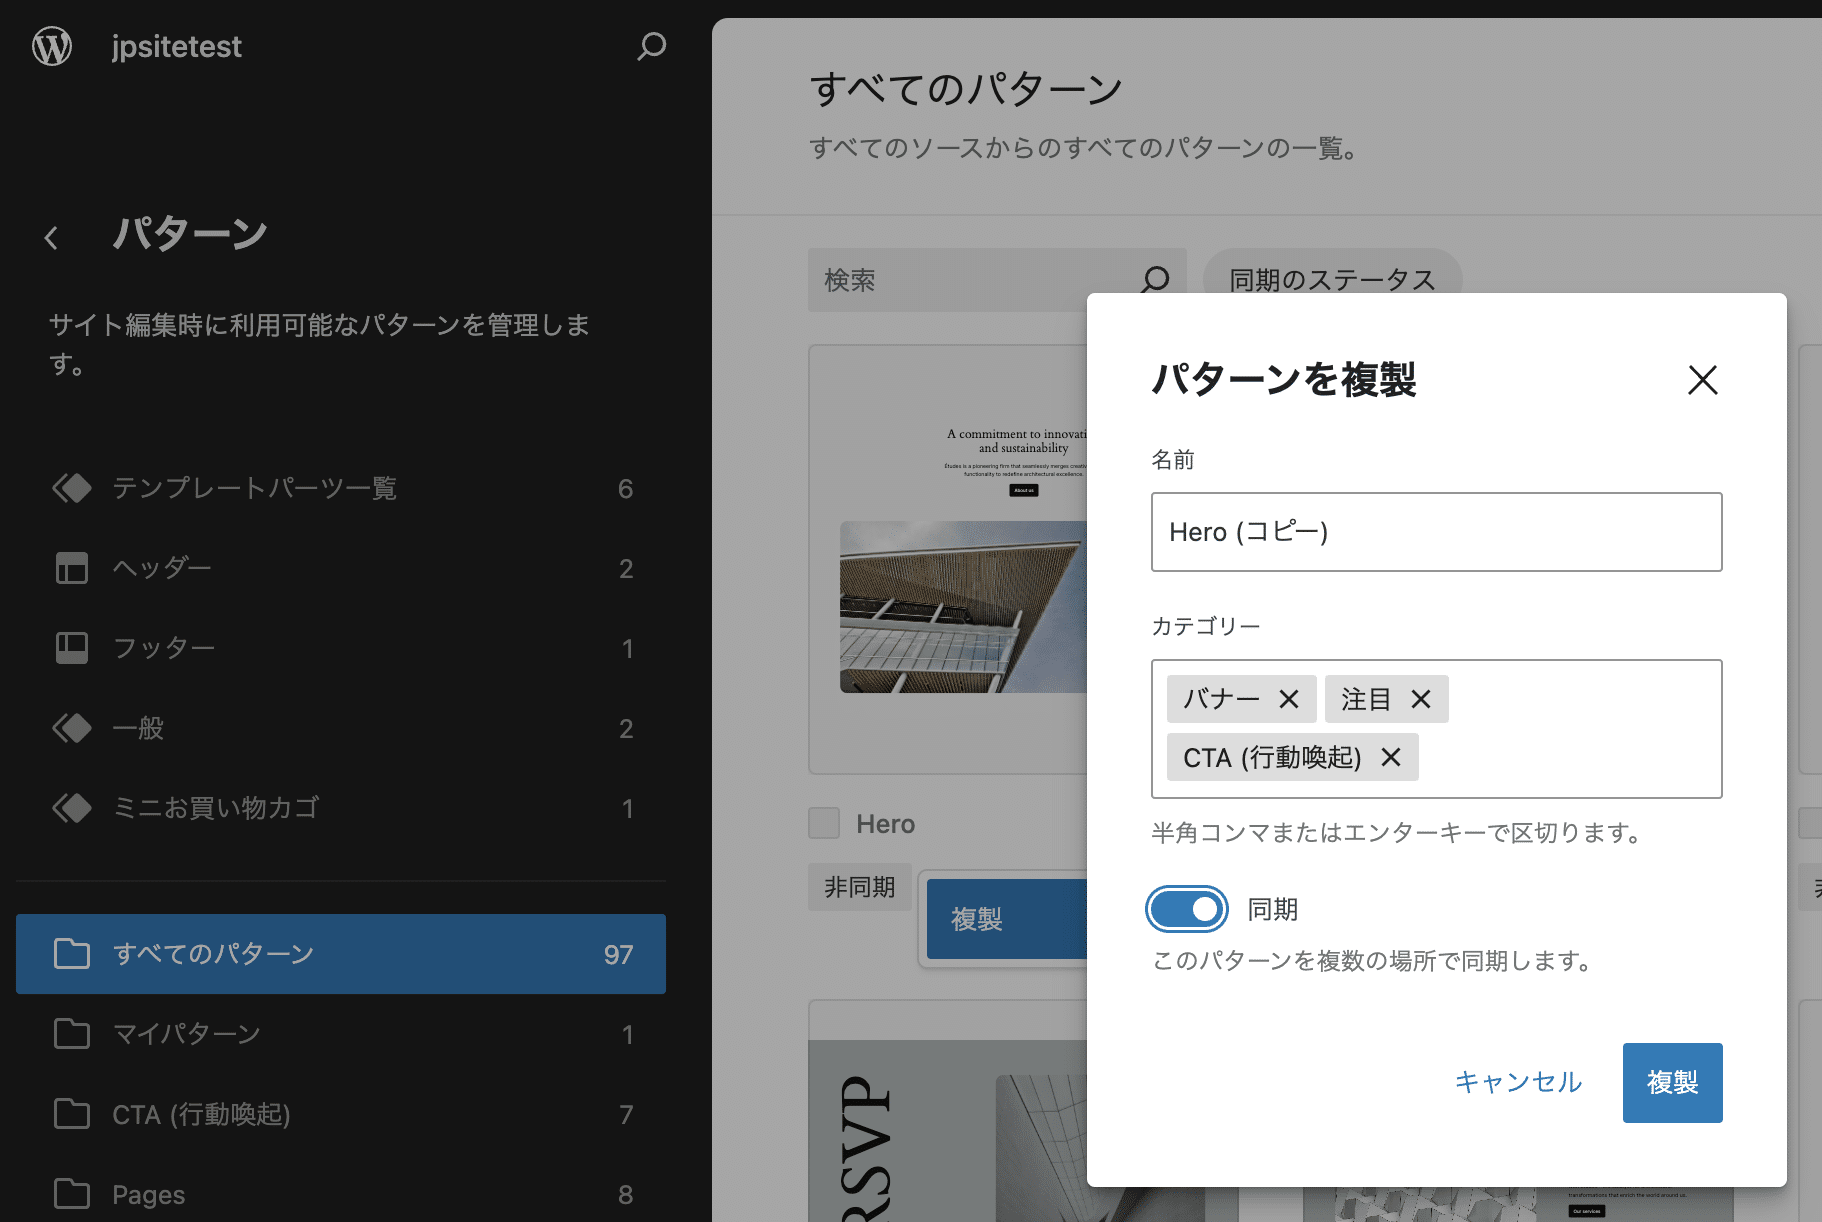The width and height of the screenshot is (1822, 1222).
Task: Click the ヘッダー panel icon
Action: [x=71, y=568]
